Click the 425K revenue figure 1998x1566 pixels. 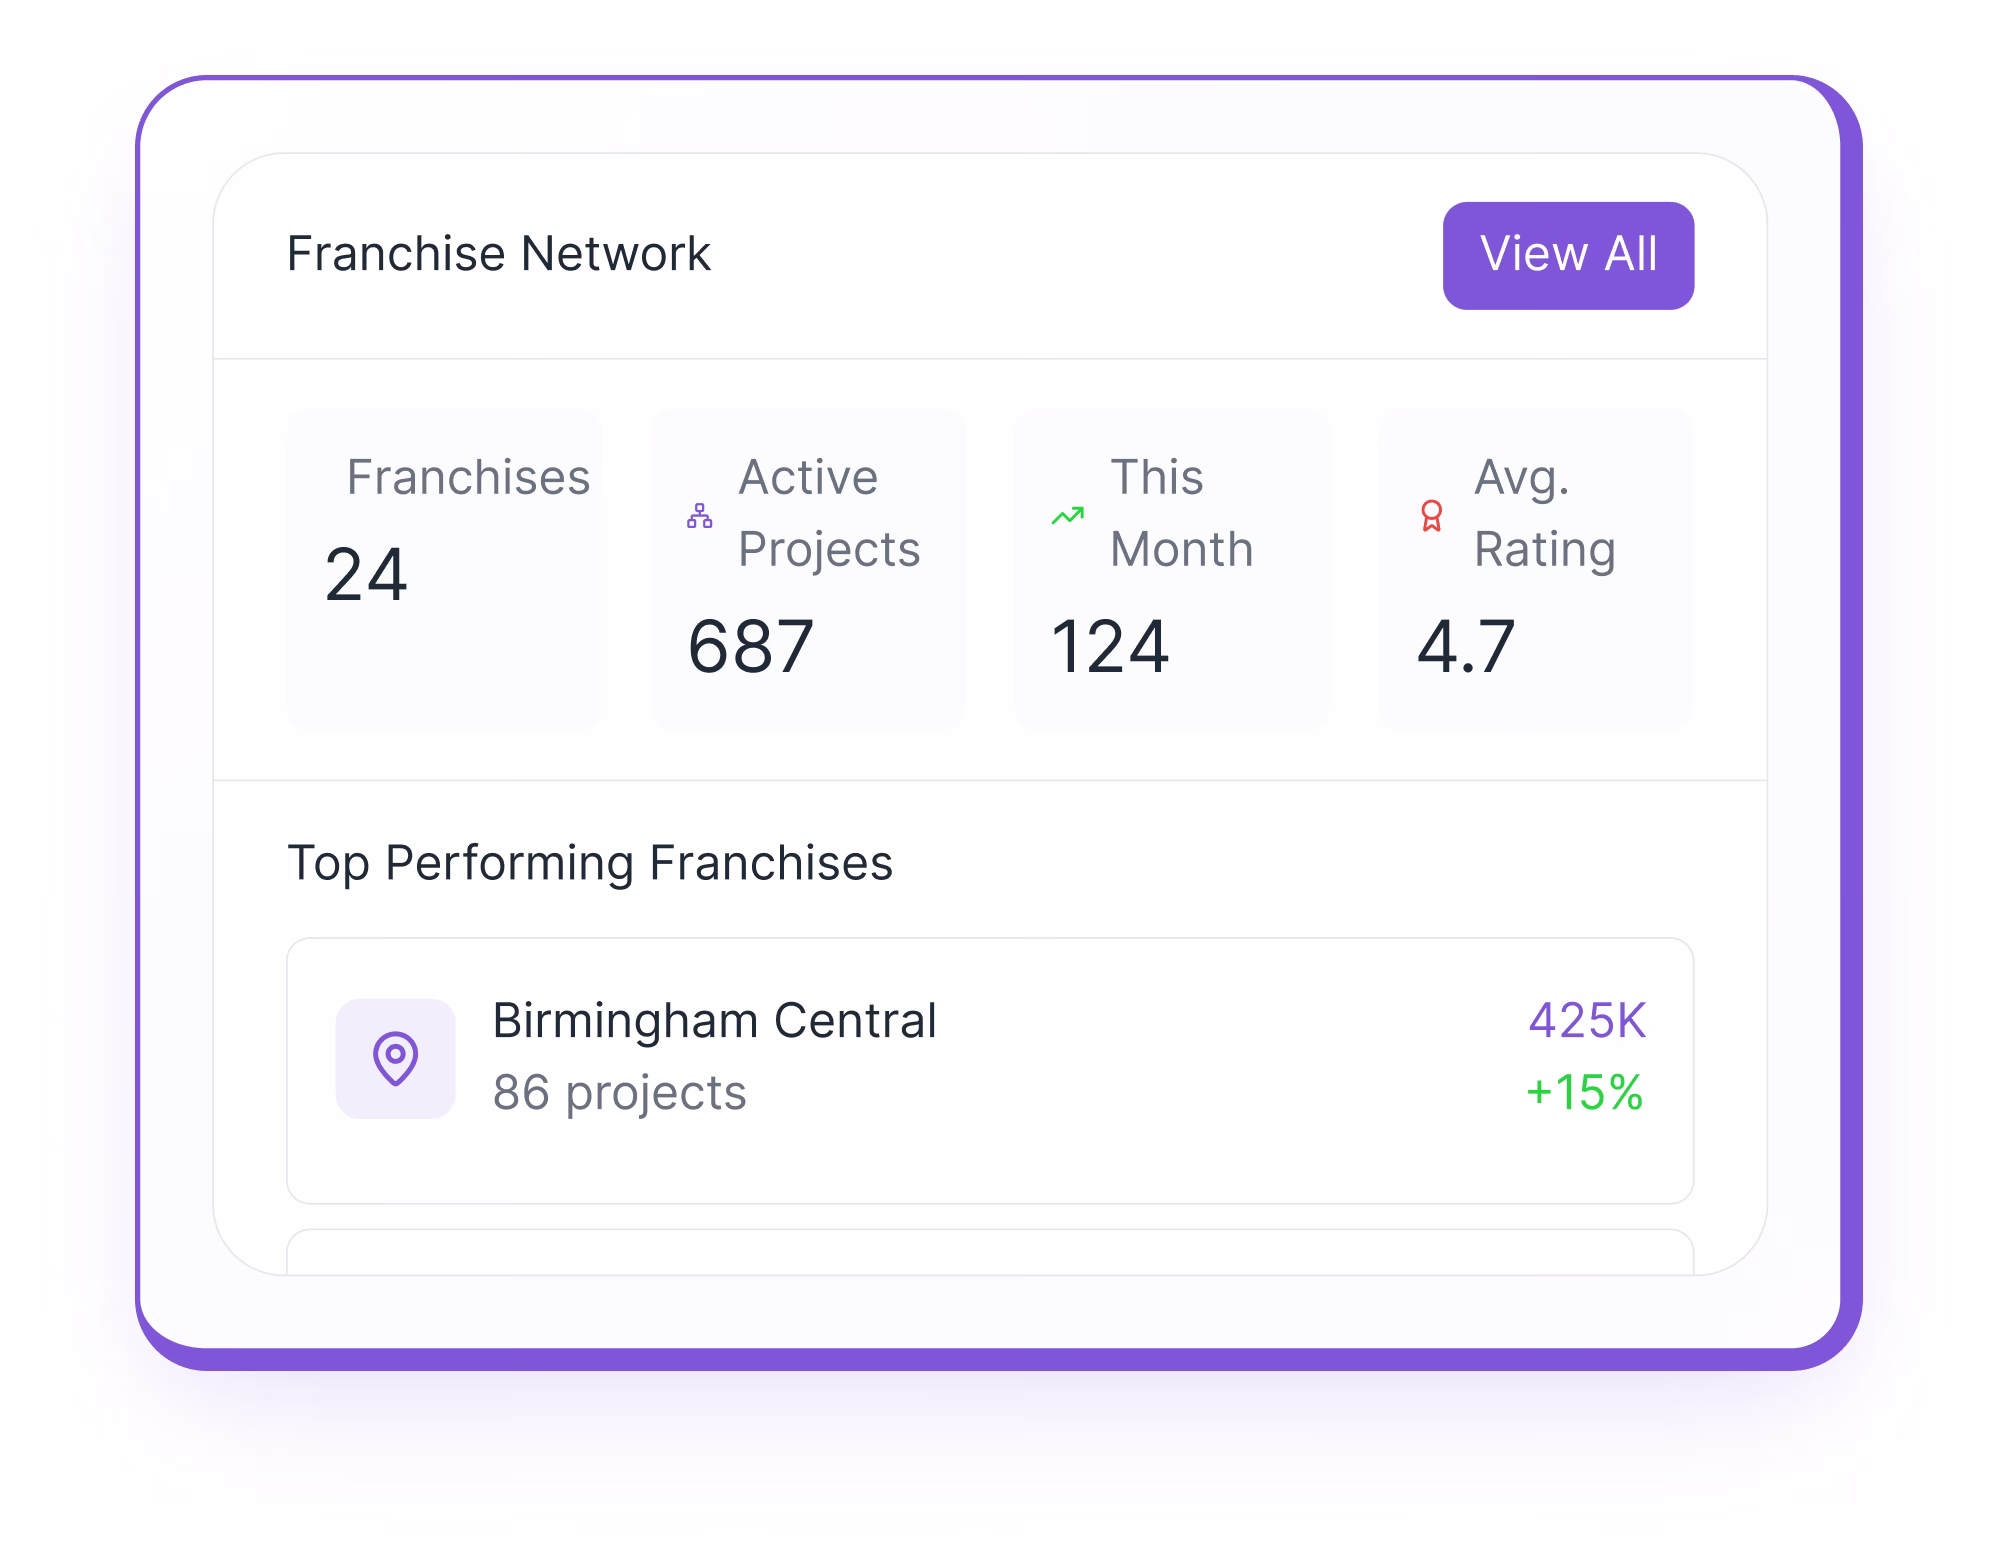(x=1590, y=1021)
